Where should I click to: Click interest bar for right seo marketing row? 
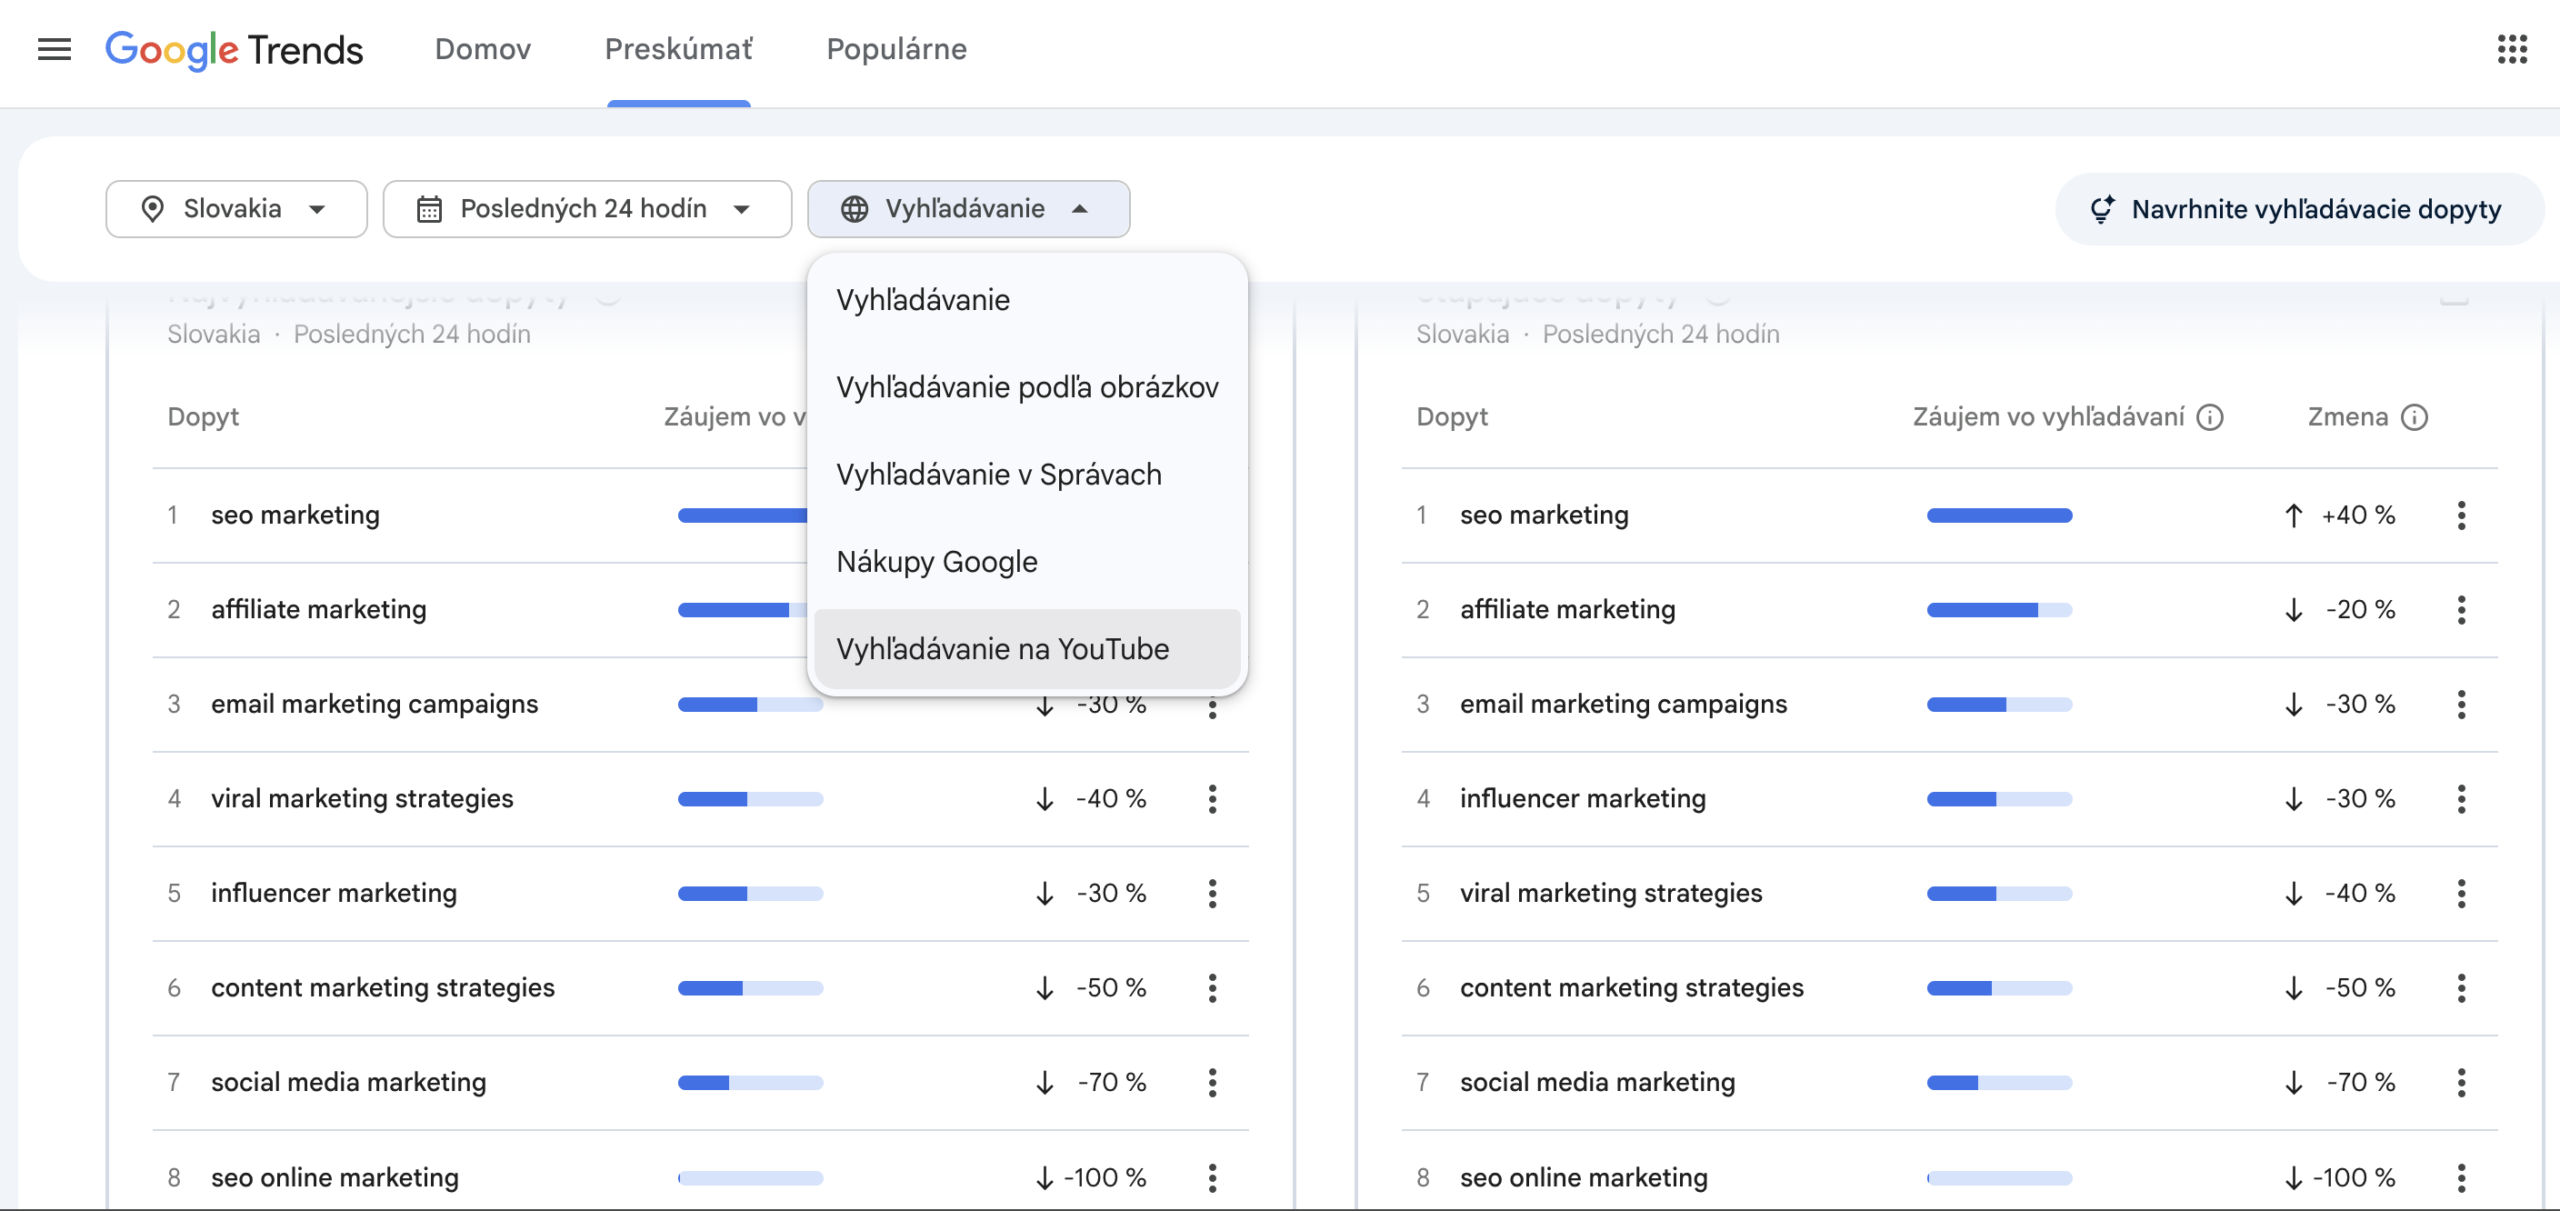tap(1999, 515)
